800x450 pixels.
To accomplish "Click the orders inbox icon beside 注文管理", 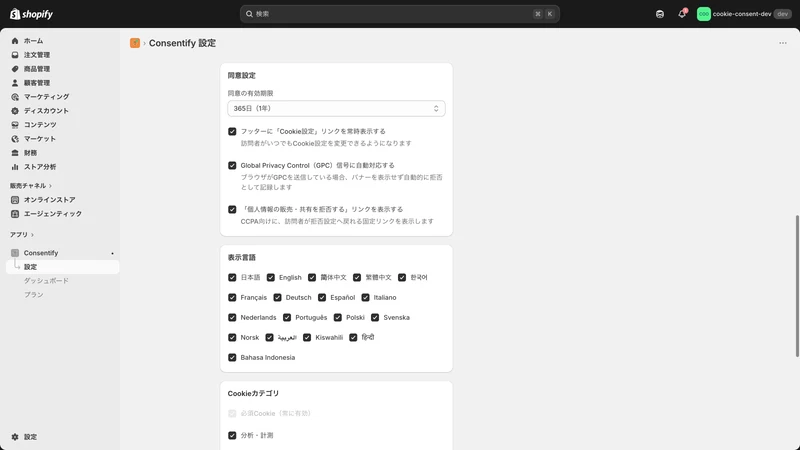I will coord(15,55).
